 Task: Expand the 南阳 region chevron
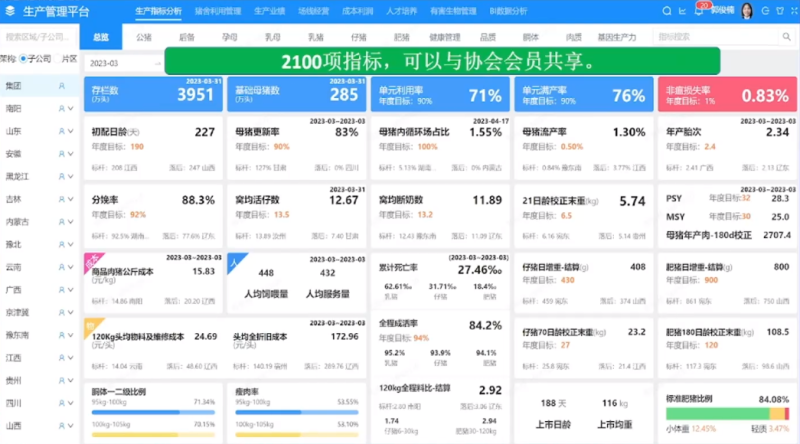[70, 109]
